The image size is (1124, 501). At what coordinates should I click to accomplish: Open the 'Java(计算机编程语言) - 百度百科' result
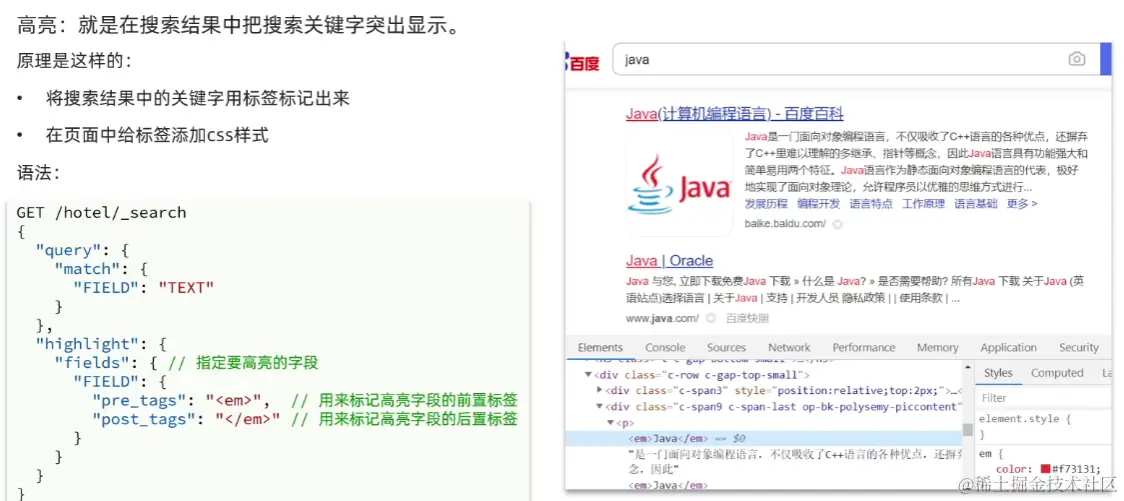coord(734,113)
